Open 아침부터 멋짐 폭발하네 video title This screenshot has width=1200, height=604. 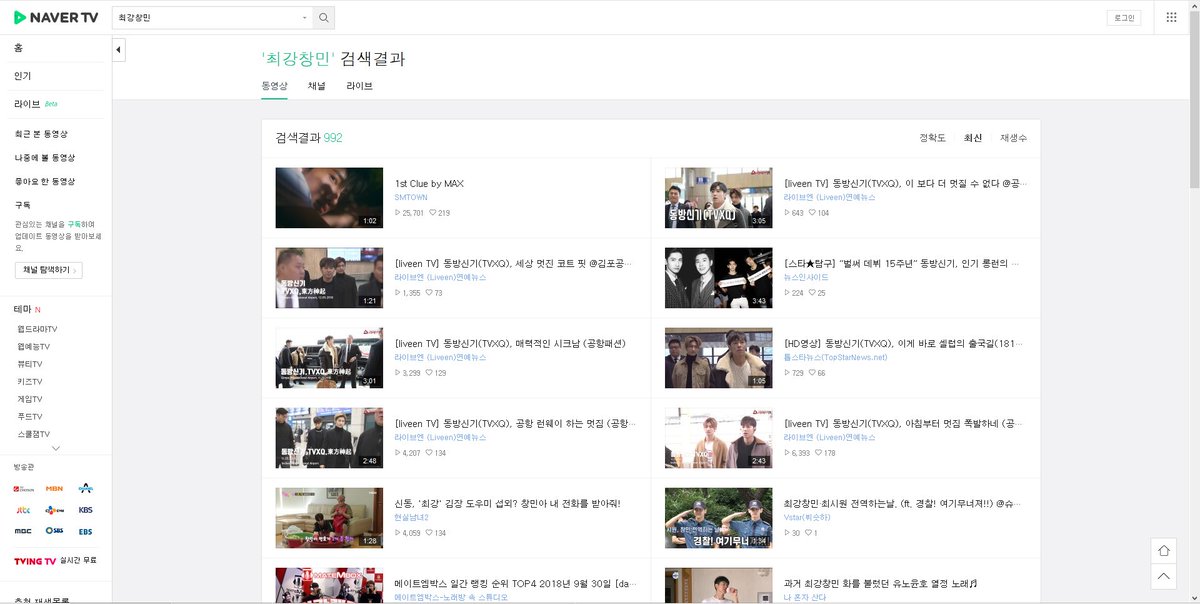pyautogui.click(x=905, y=424)
